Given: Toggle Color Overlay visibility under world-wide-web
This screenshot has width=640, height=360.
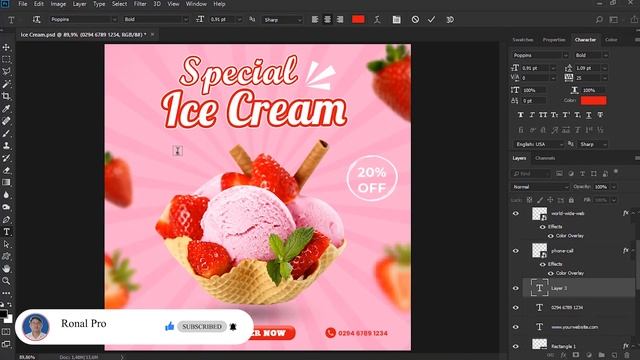Looking at the screenshot, I should [551, 236].
